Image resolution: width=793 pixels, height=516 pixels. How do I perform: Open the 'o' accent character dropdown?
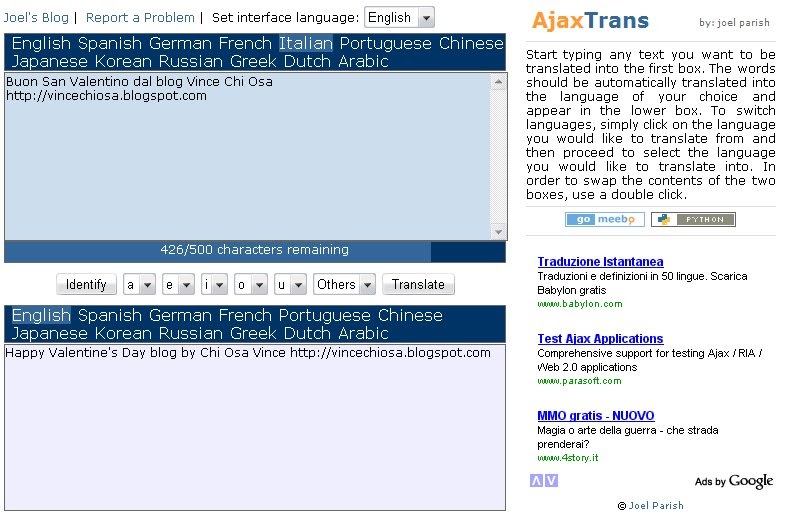tap(251, 285)
